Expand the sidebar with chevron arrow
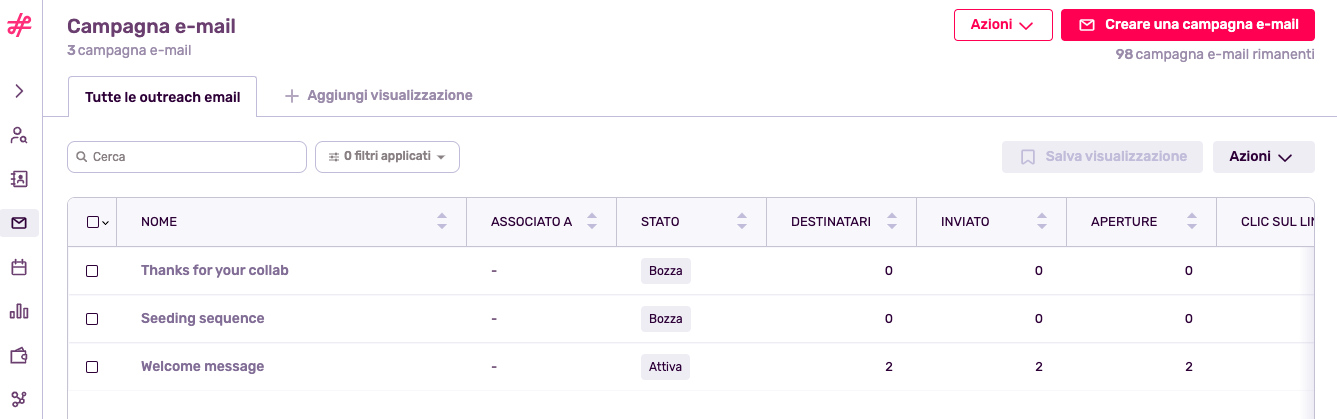1337x419 pixels. click(x=19, y=91)
